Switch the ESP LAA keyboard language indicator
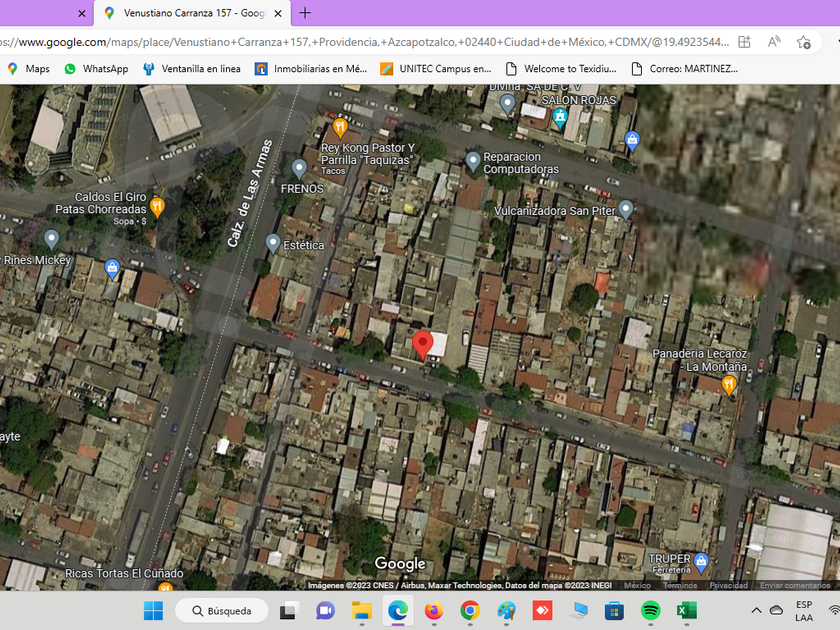This screenshot has width=840, height=630. tap(804, 611)
